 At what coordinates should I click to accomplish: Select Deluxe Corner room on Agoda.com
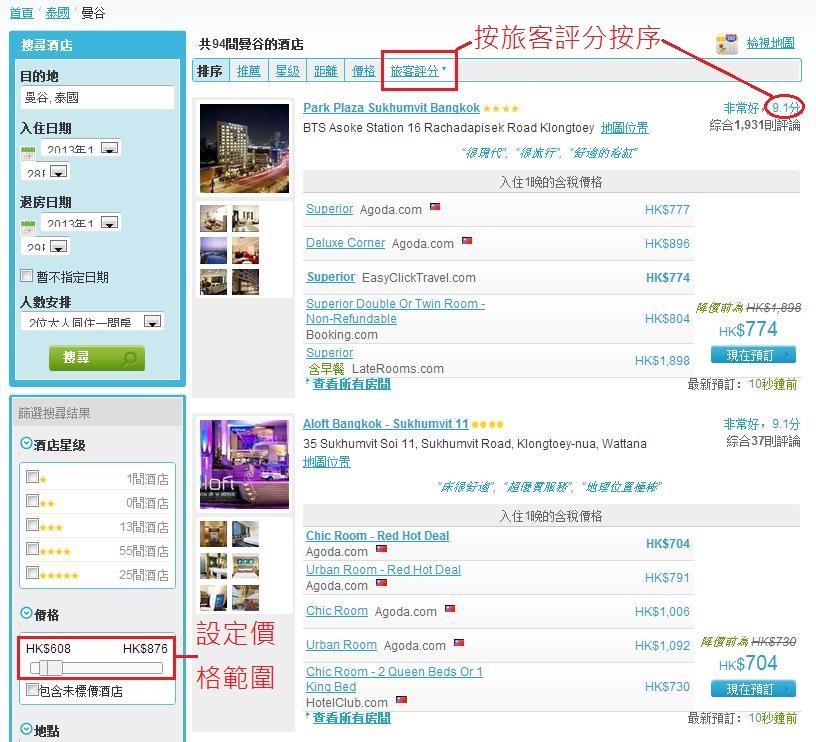(x=346, y=243)
